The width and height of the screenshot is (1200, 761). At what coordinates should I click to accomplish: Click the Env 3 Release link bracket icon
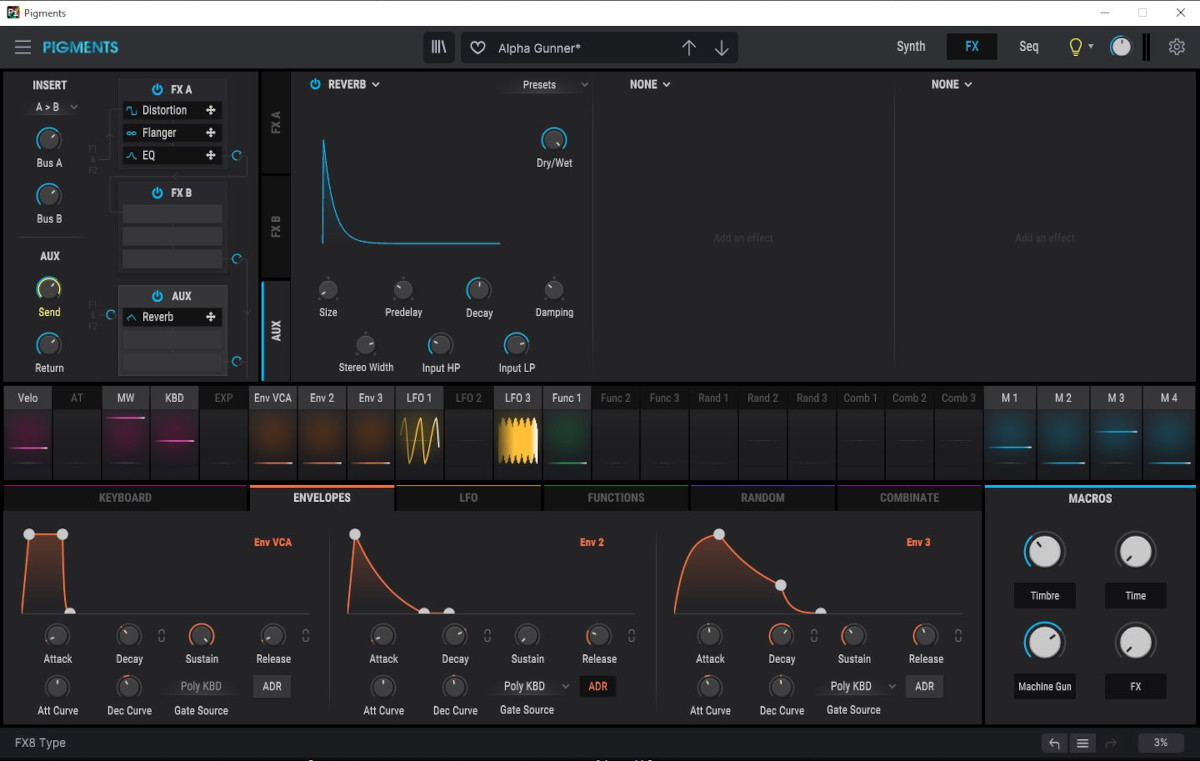click(x=958, y=635)
